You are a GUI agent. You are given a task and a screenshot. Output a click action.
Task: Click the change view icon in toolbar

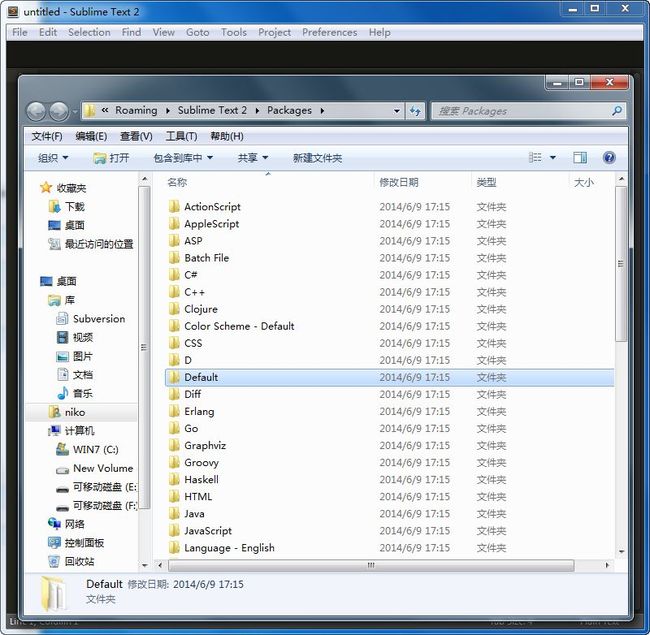[535, 158]
